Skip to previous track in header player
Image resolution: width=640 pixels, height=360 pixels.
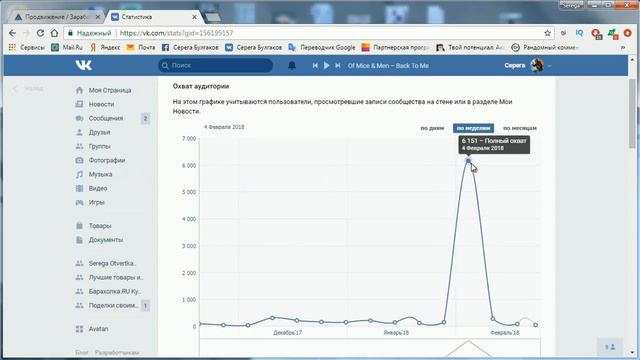coord(315,65)
